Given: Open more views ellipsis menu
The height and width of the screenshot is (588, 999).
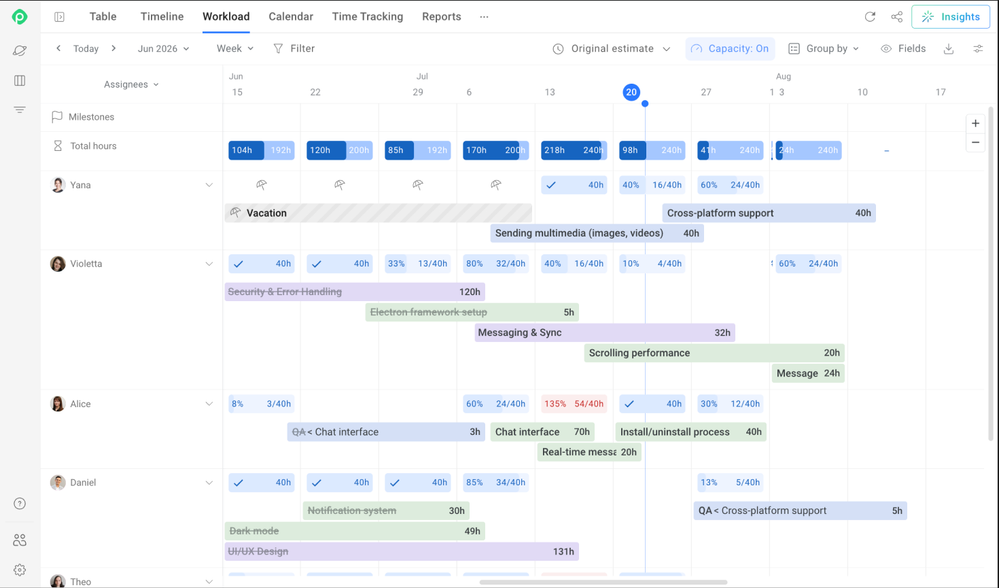Looking at the screenshot, I should [x=484, y=17].
